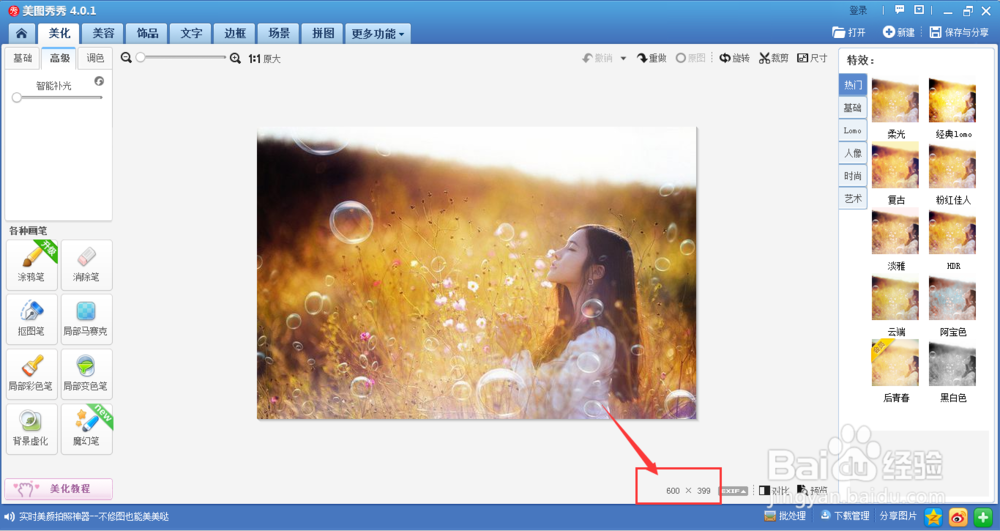Screen dimensions: 1000x531
Task: Show the 艺术 art effects category
Action: 853,199
